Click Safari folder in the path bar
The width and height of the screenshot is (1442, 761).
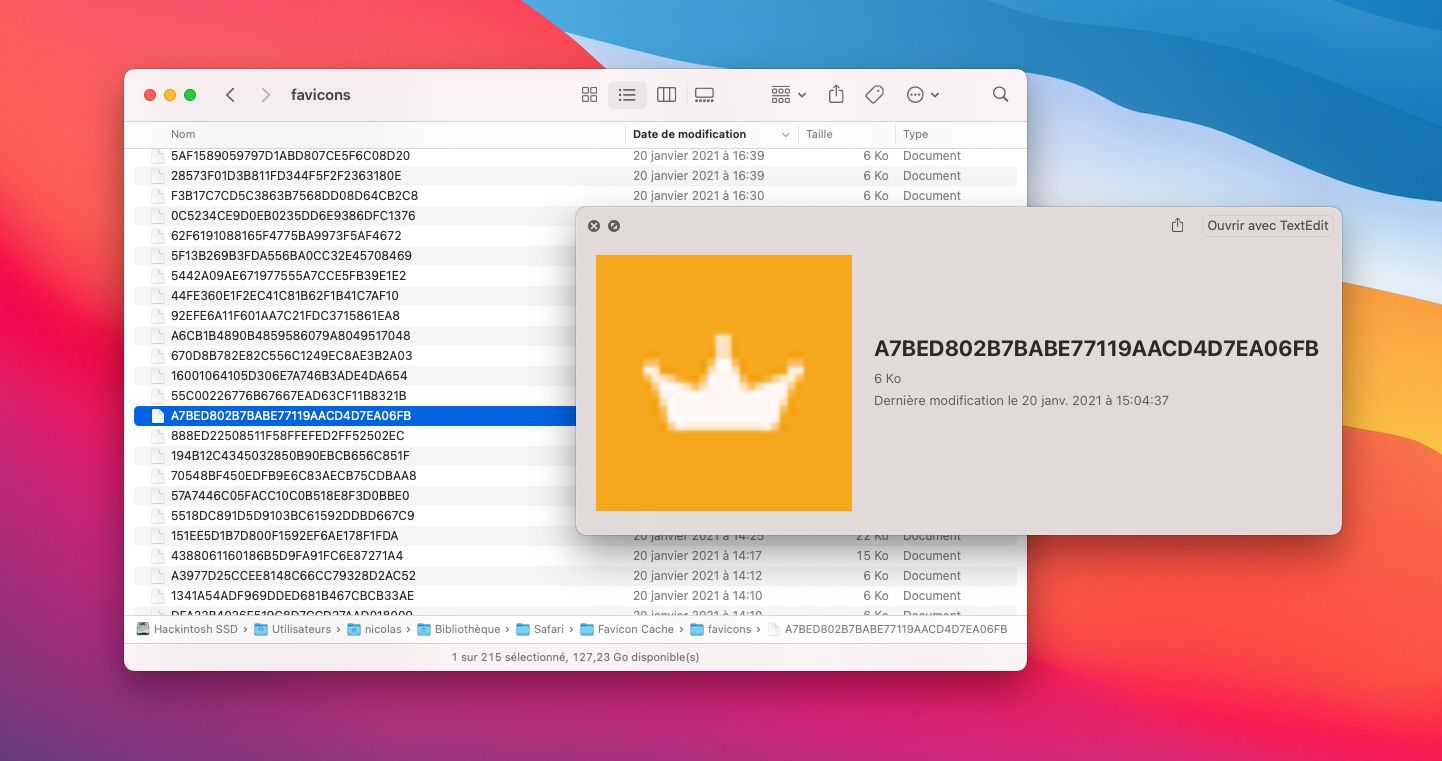540,629
